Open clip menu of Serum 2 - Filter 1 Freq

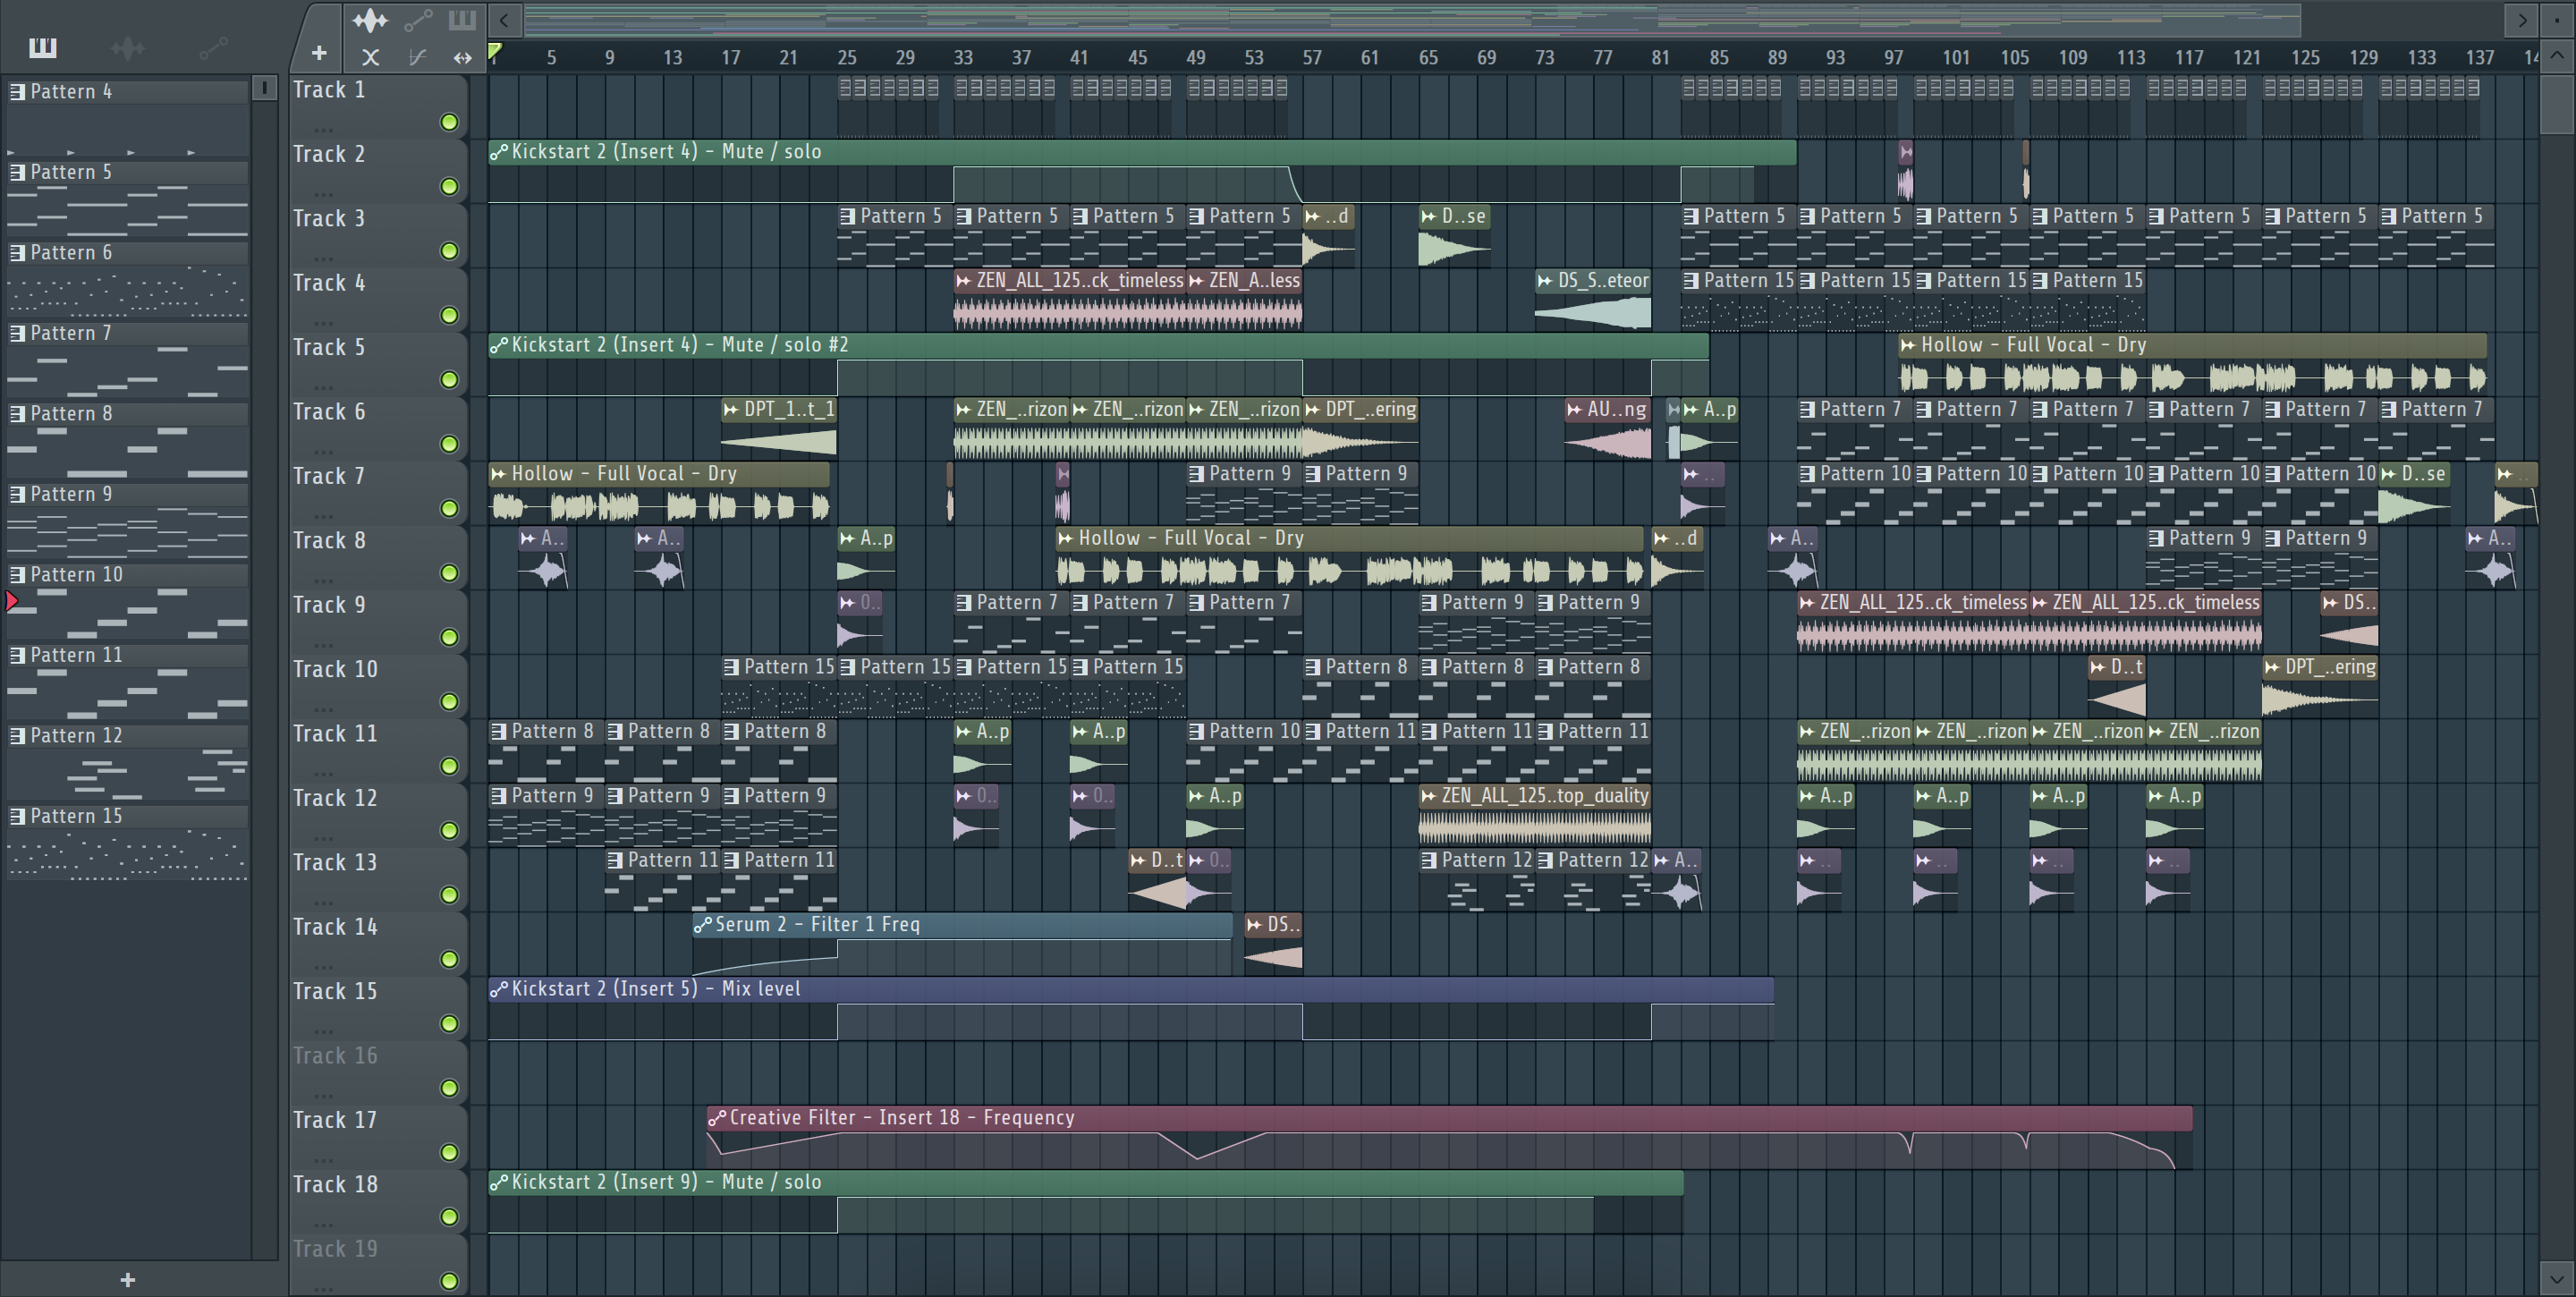(x=703, y=925)
